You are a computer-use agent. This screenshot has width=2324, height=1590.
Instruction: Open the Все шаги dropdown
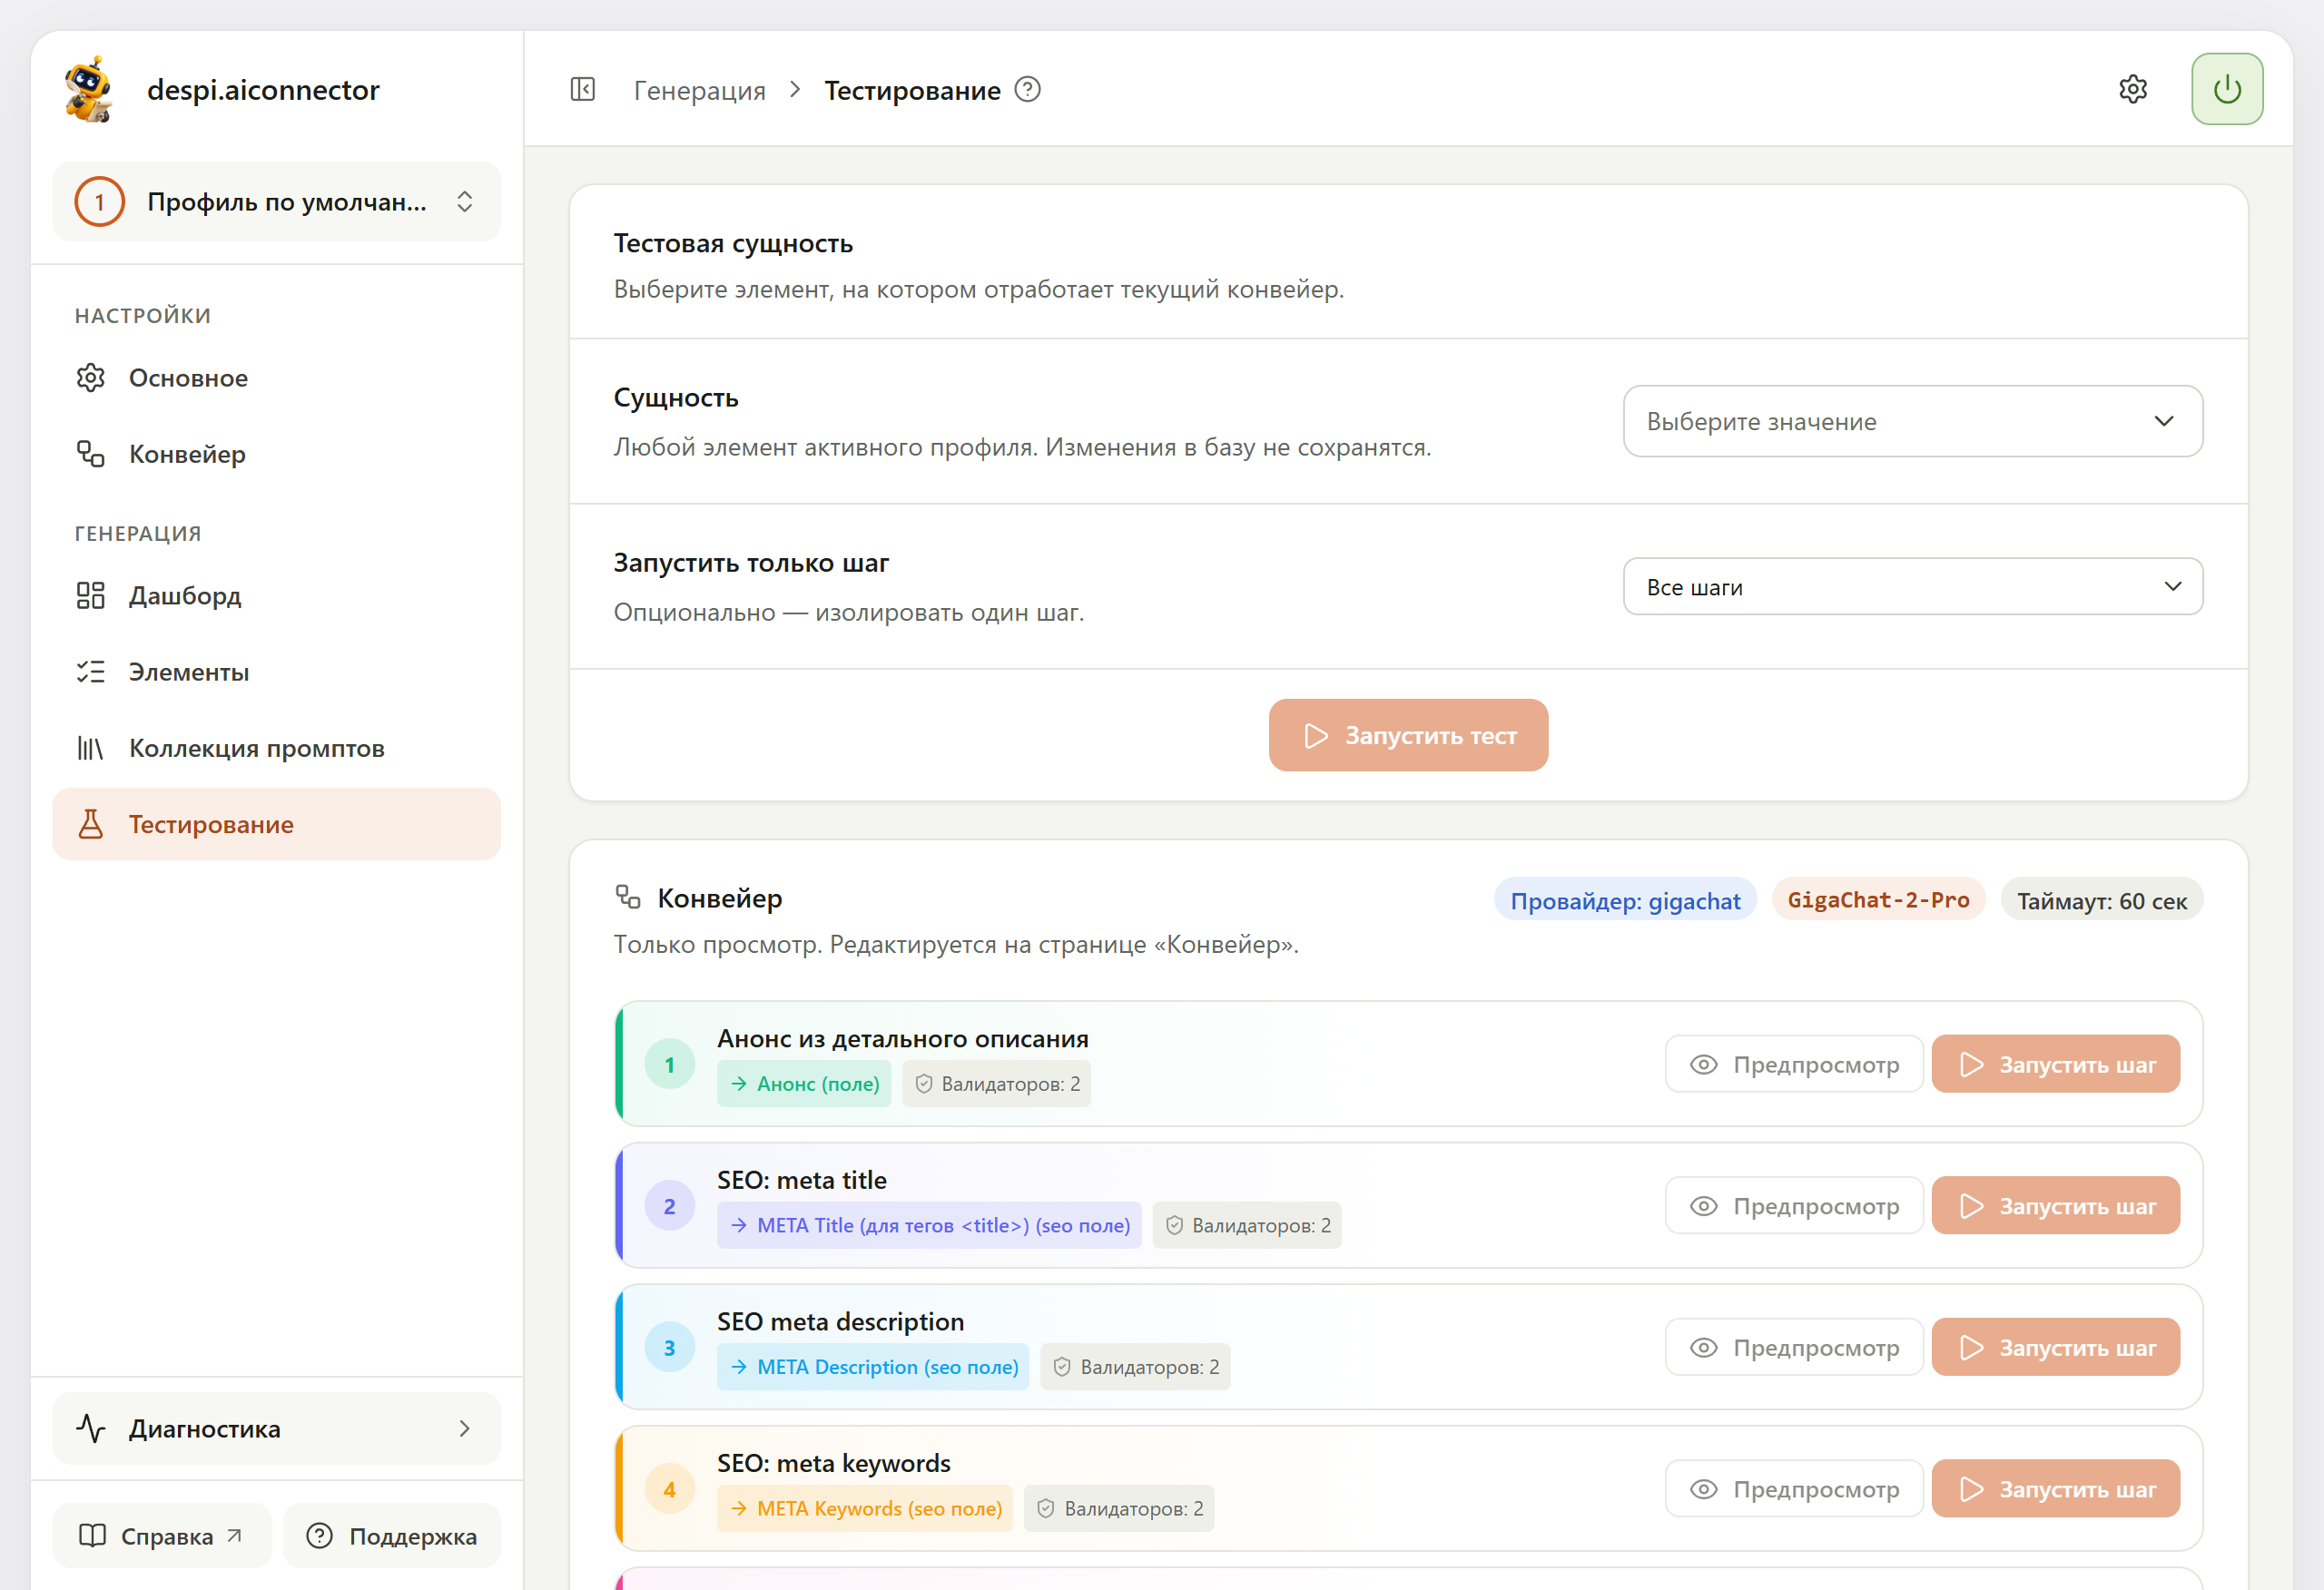1912,587
